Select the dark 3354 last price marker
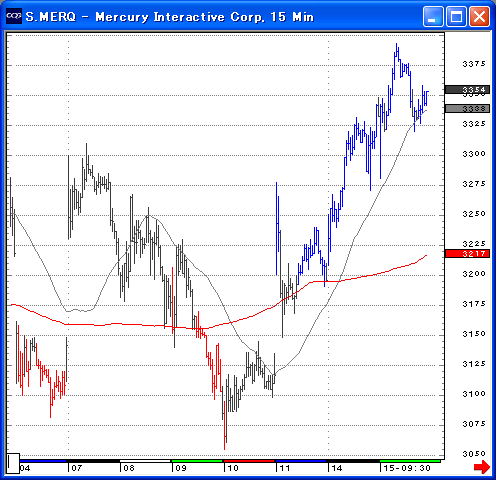Viewport: 496px width, 480px height. pos(467,89)
